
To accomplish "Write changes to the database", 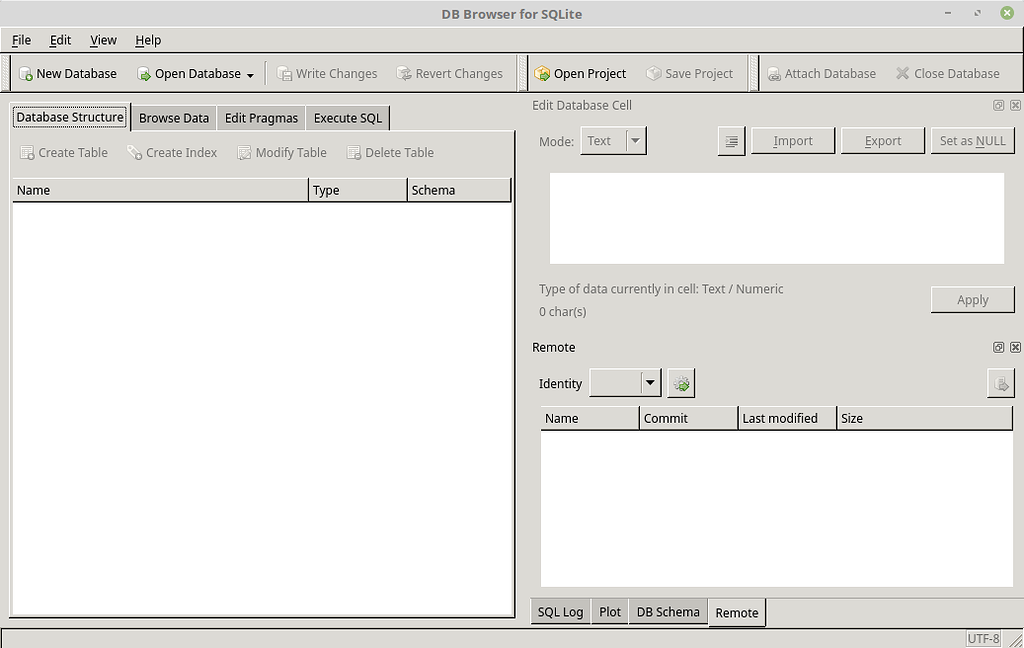I will coord(327,73).
